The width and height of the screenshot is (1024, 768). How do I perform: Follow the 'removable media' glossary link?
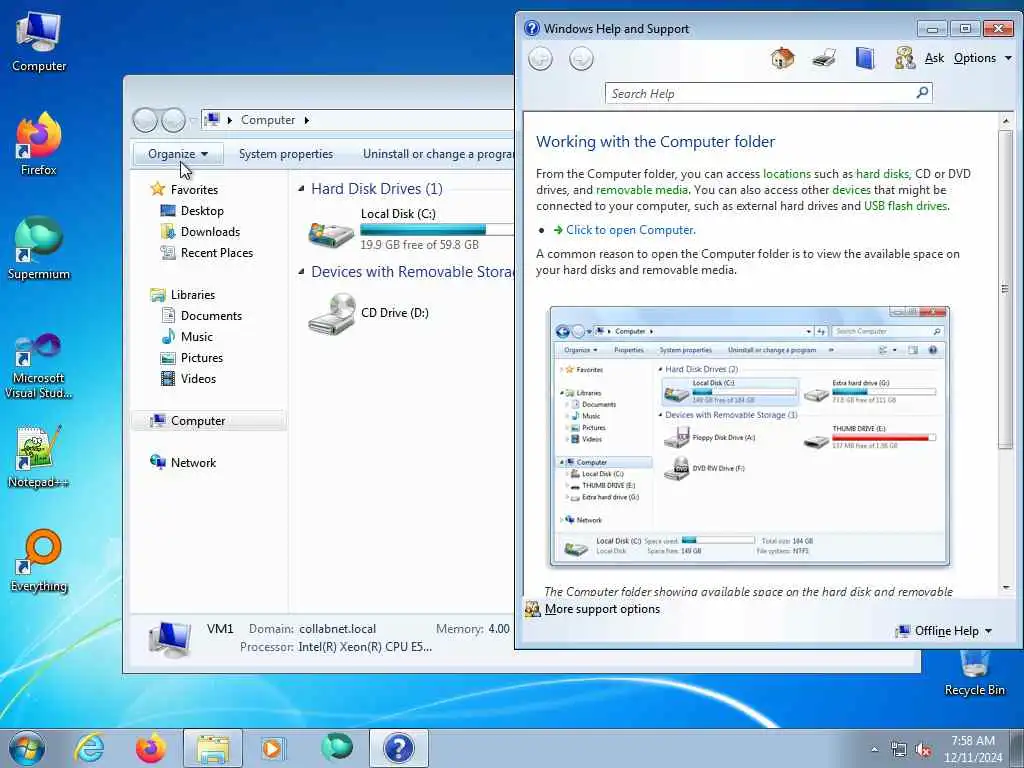pos(641,190)
